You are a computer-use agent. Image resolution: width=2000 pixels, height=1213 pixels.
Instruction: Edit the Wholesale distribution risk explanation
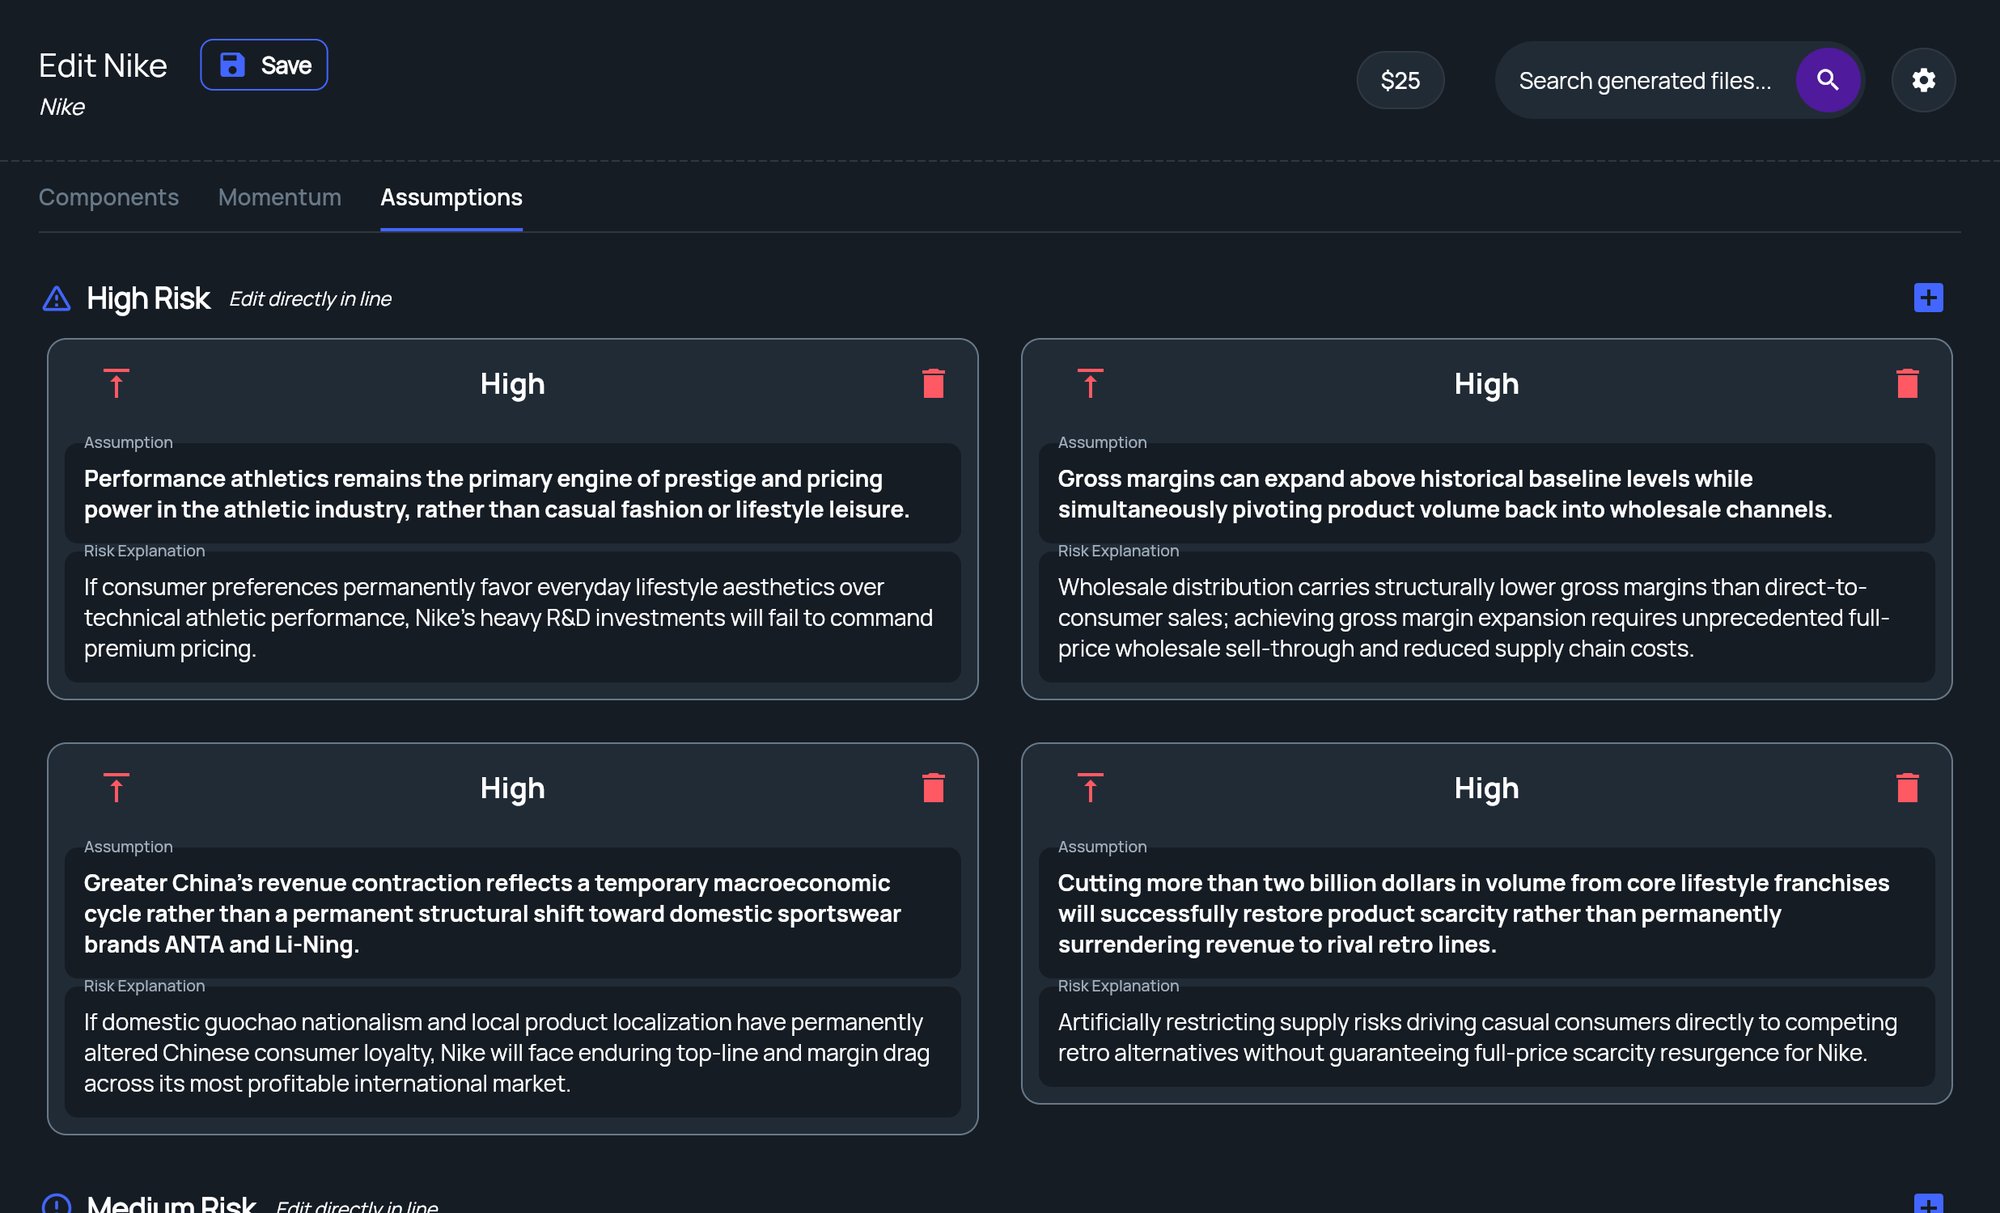click(1486, 617)
